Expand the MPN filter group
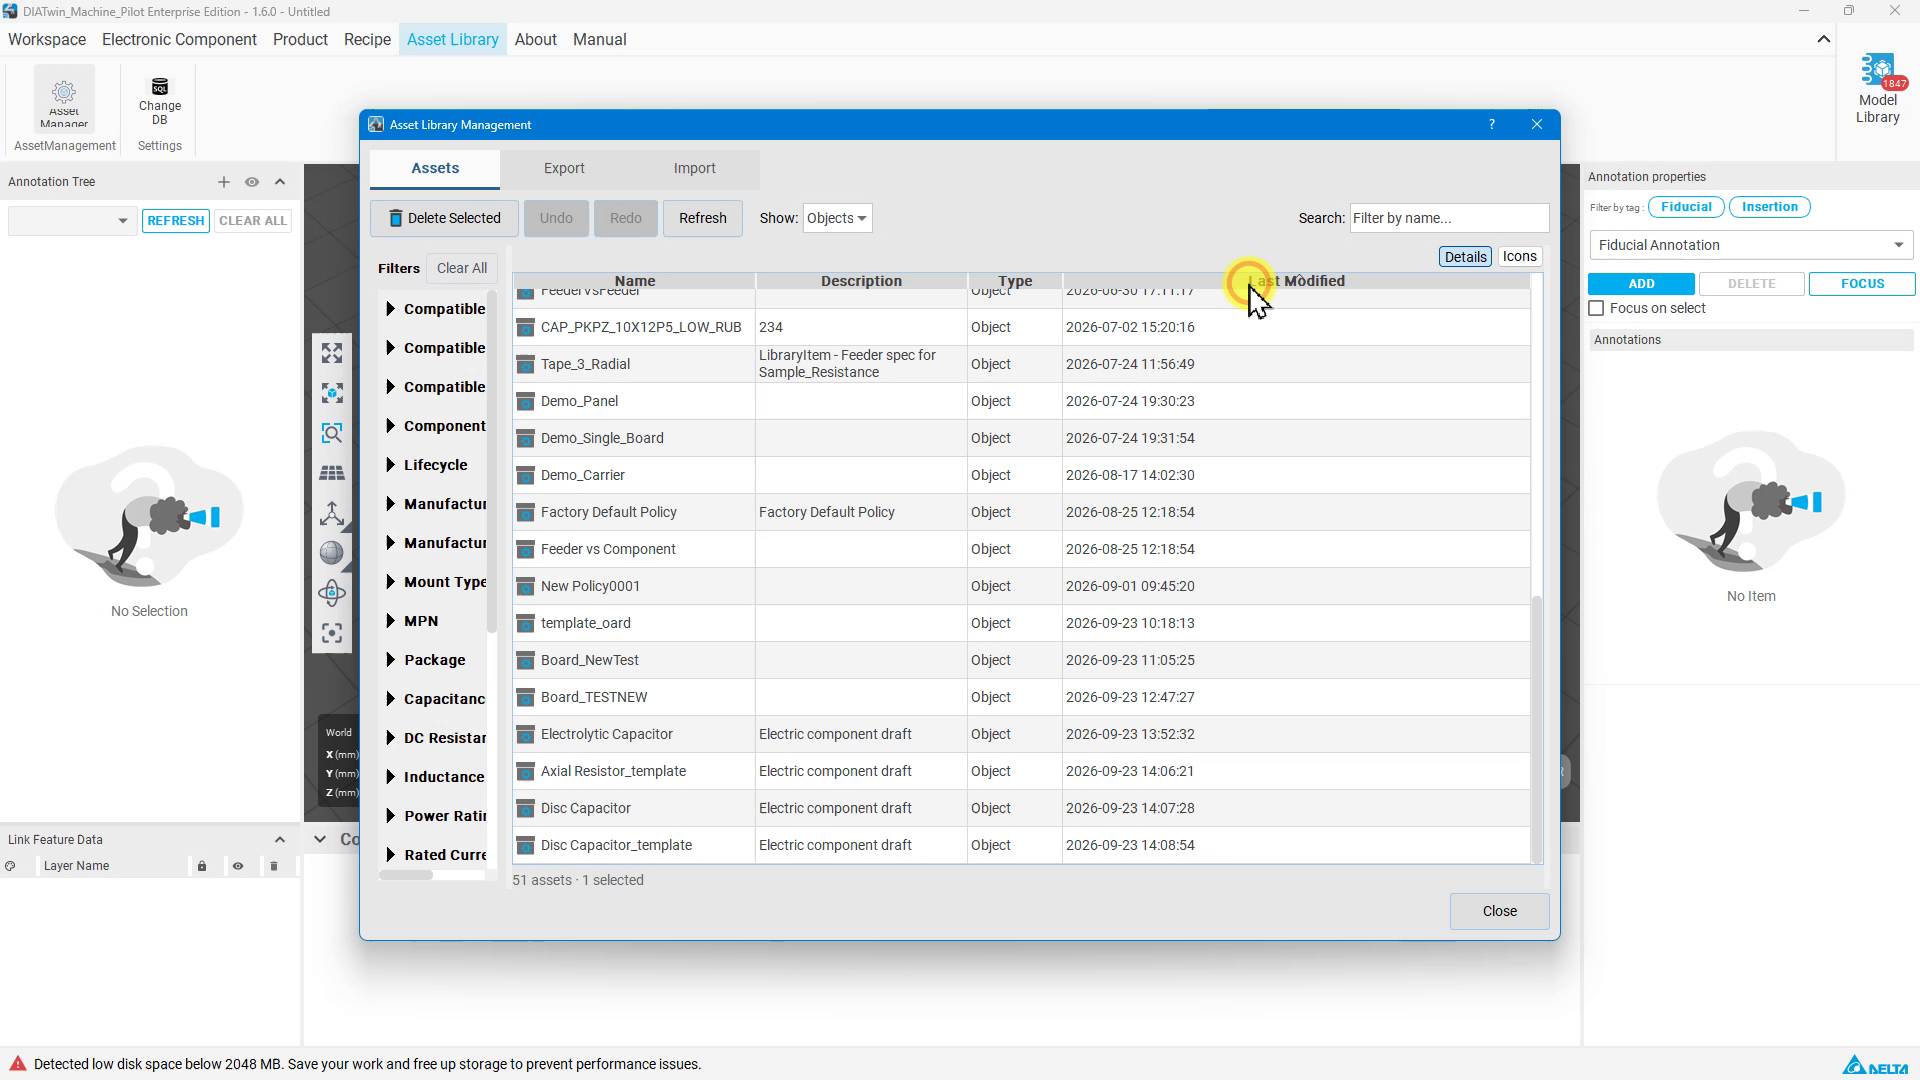This screenshot has height=1080, width=1920. point(390,621)
